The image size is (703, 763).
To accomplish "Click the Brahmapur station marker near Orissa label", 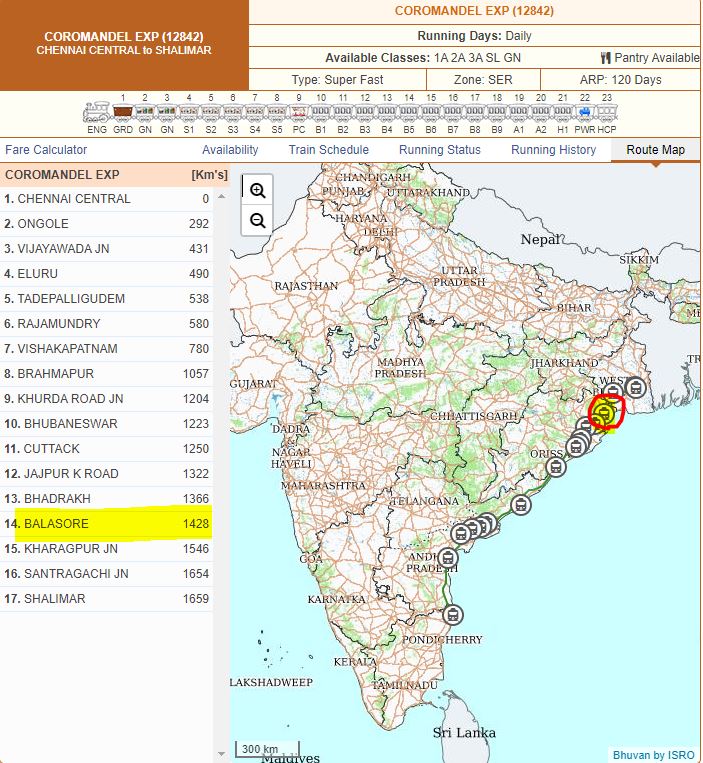I will pos(556,467).
